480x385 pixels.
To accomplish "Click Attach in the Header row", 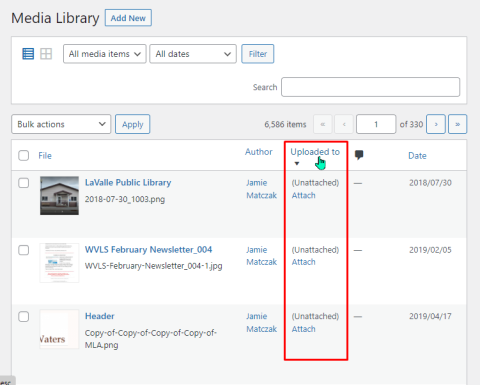I will click(304, 329).
